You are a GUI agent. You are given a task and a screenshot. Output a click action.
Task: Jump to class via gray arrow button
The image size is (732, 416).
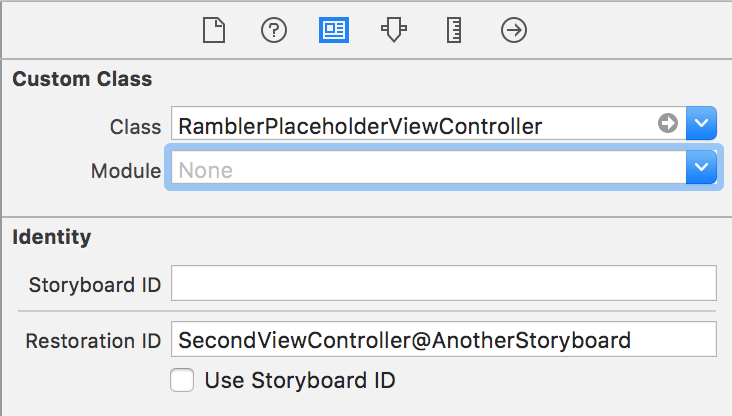point(668,124)
